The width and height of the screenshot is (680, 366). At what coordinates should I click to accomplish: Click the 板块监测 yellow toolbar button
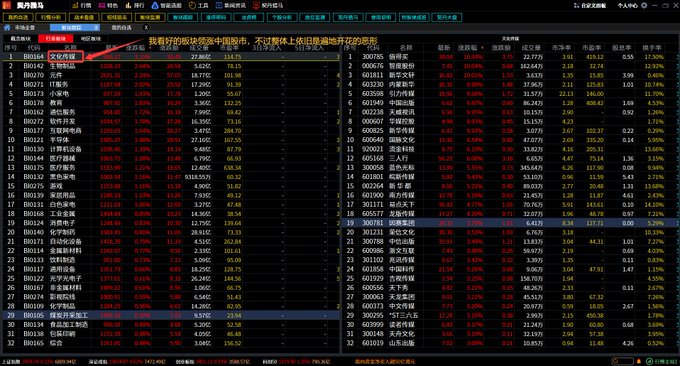tap(150, 17)
